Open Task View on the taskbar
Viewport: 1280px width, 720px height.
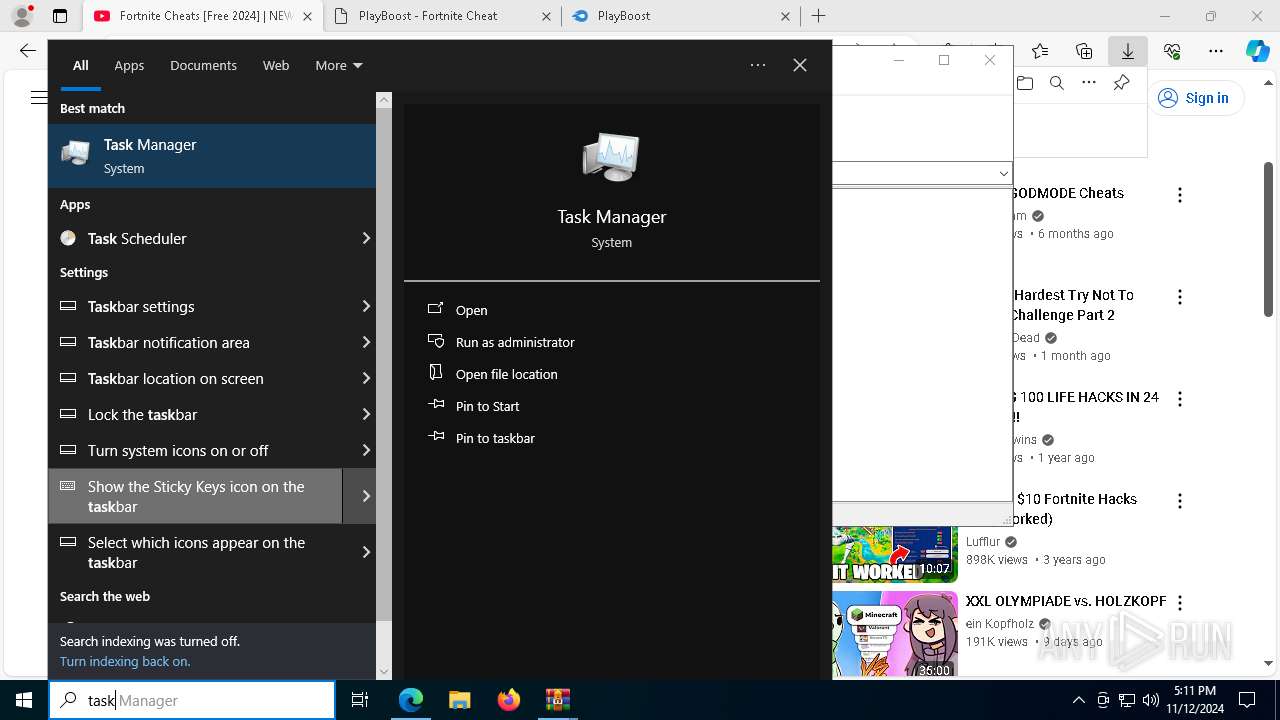(360, 700)
